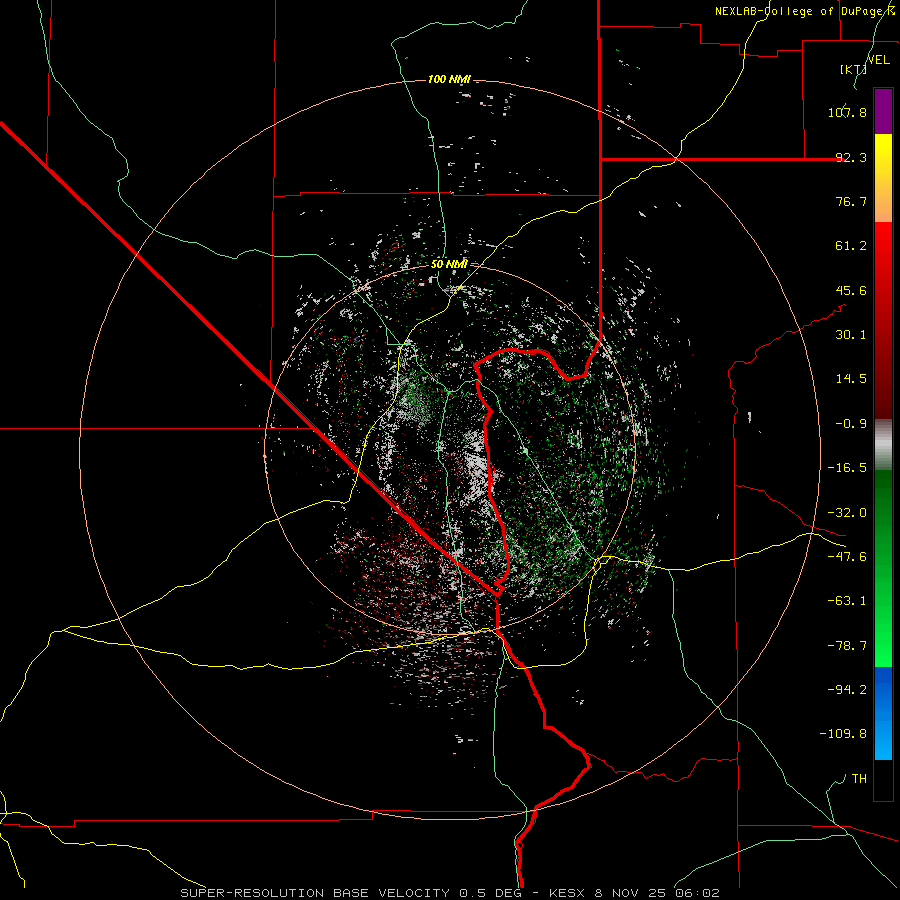The height and width of the screenshot is (900, 900).
Task: Select the TH legend label
Action: tap(859, 779)
